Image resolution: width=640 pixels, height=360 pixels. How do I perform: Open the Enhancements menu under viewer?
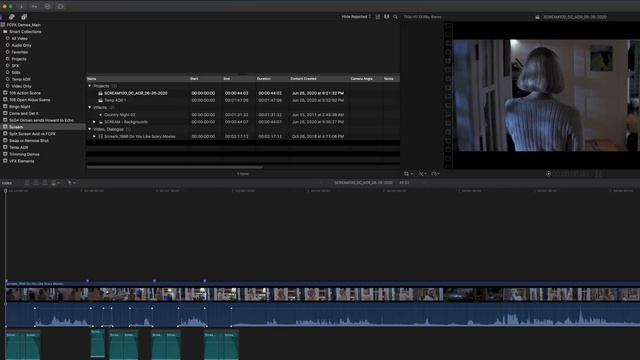pos(422,174)
